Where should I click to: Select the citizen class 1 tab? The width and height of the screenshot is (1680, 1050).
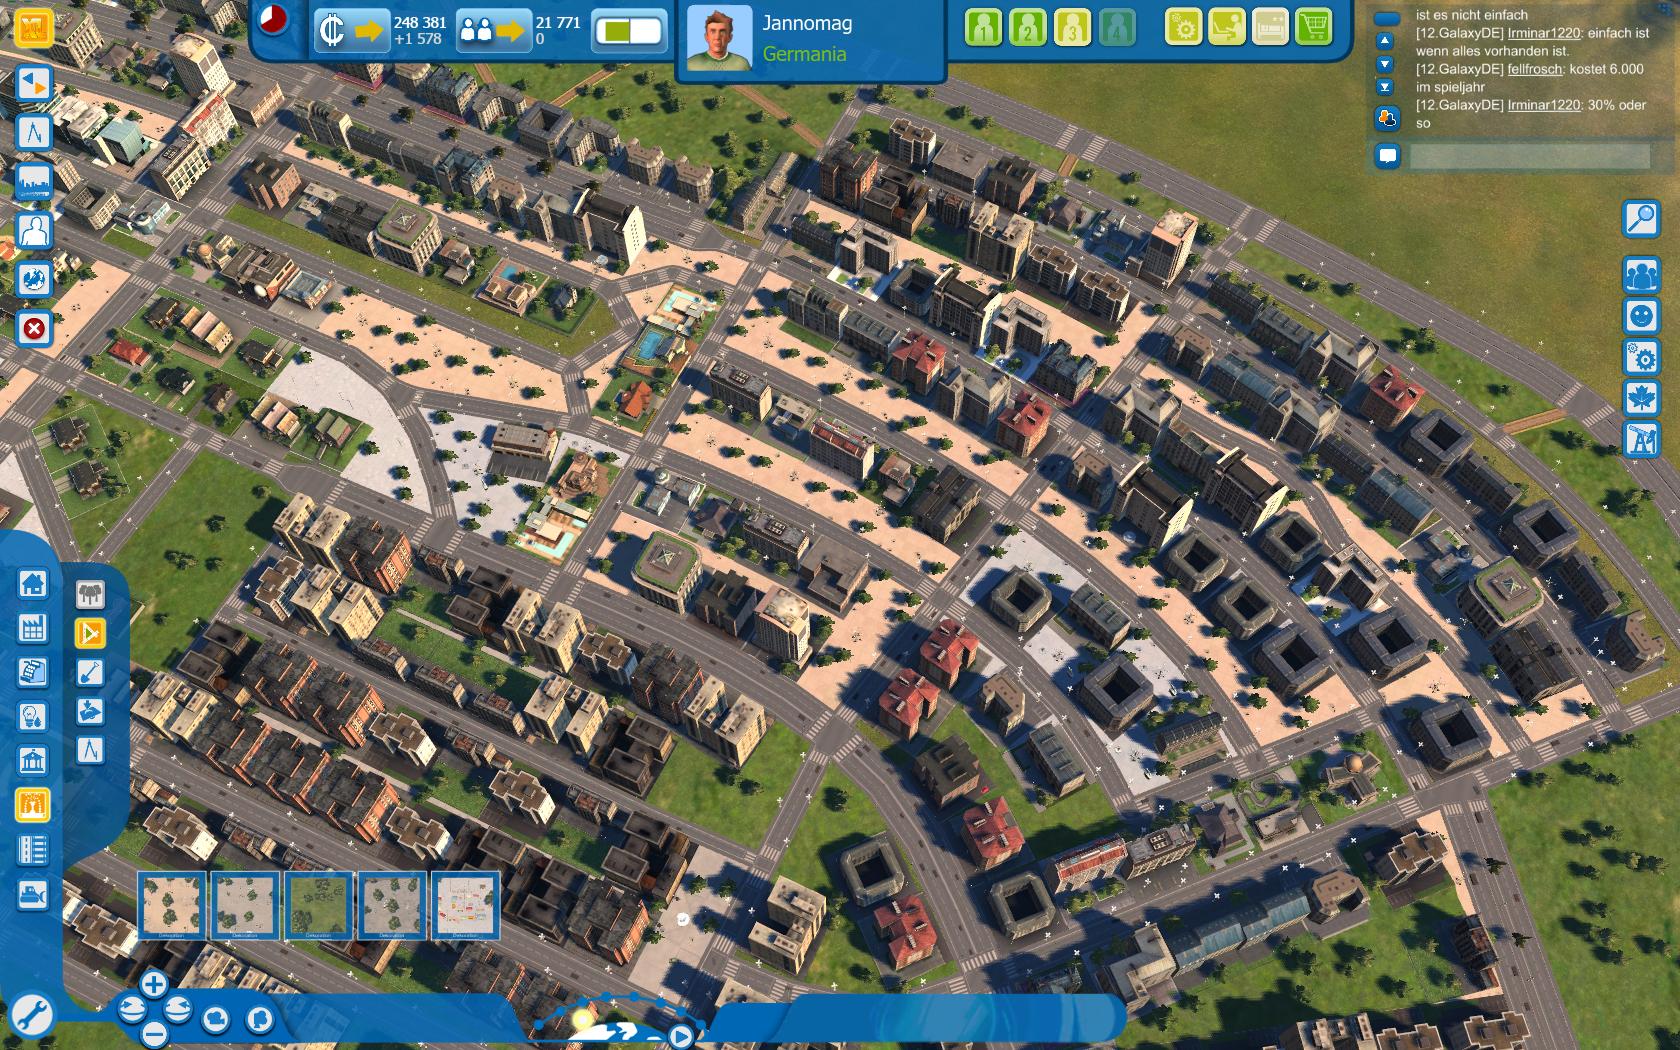(x=984, y=28)
